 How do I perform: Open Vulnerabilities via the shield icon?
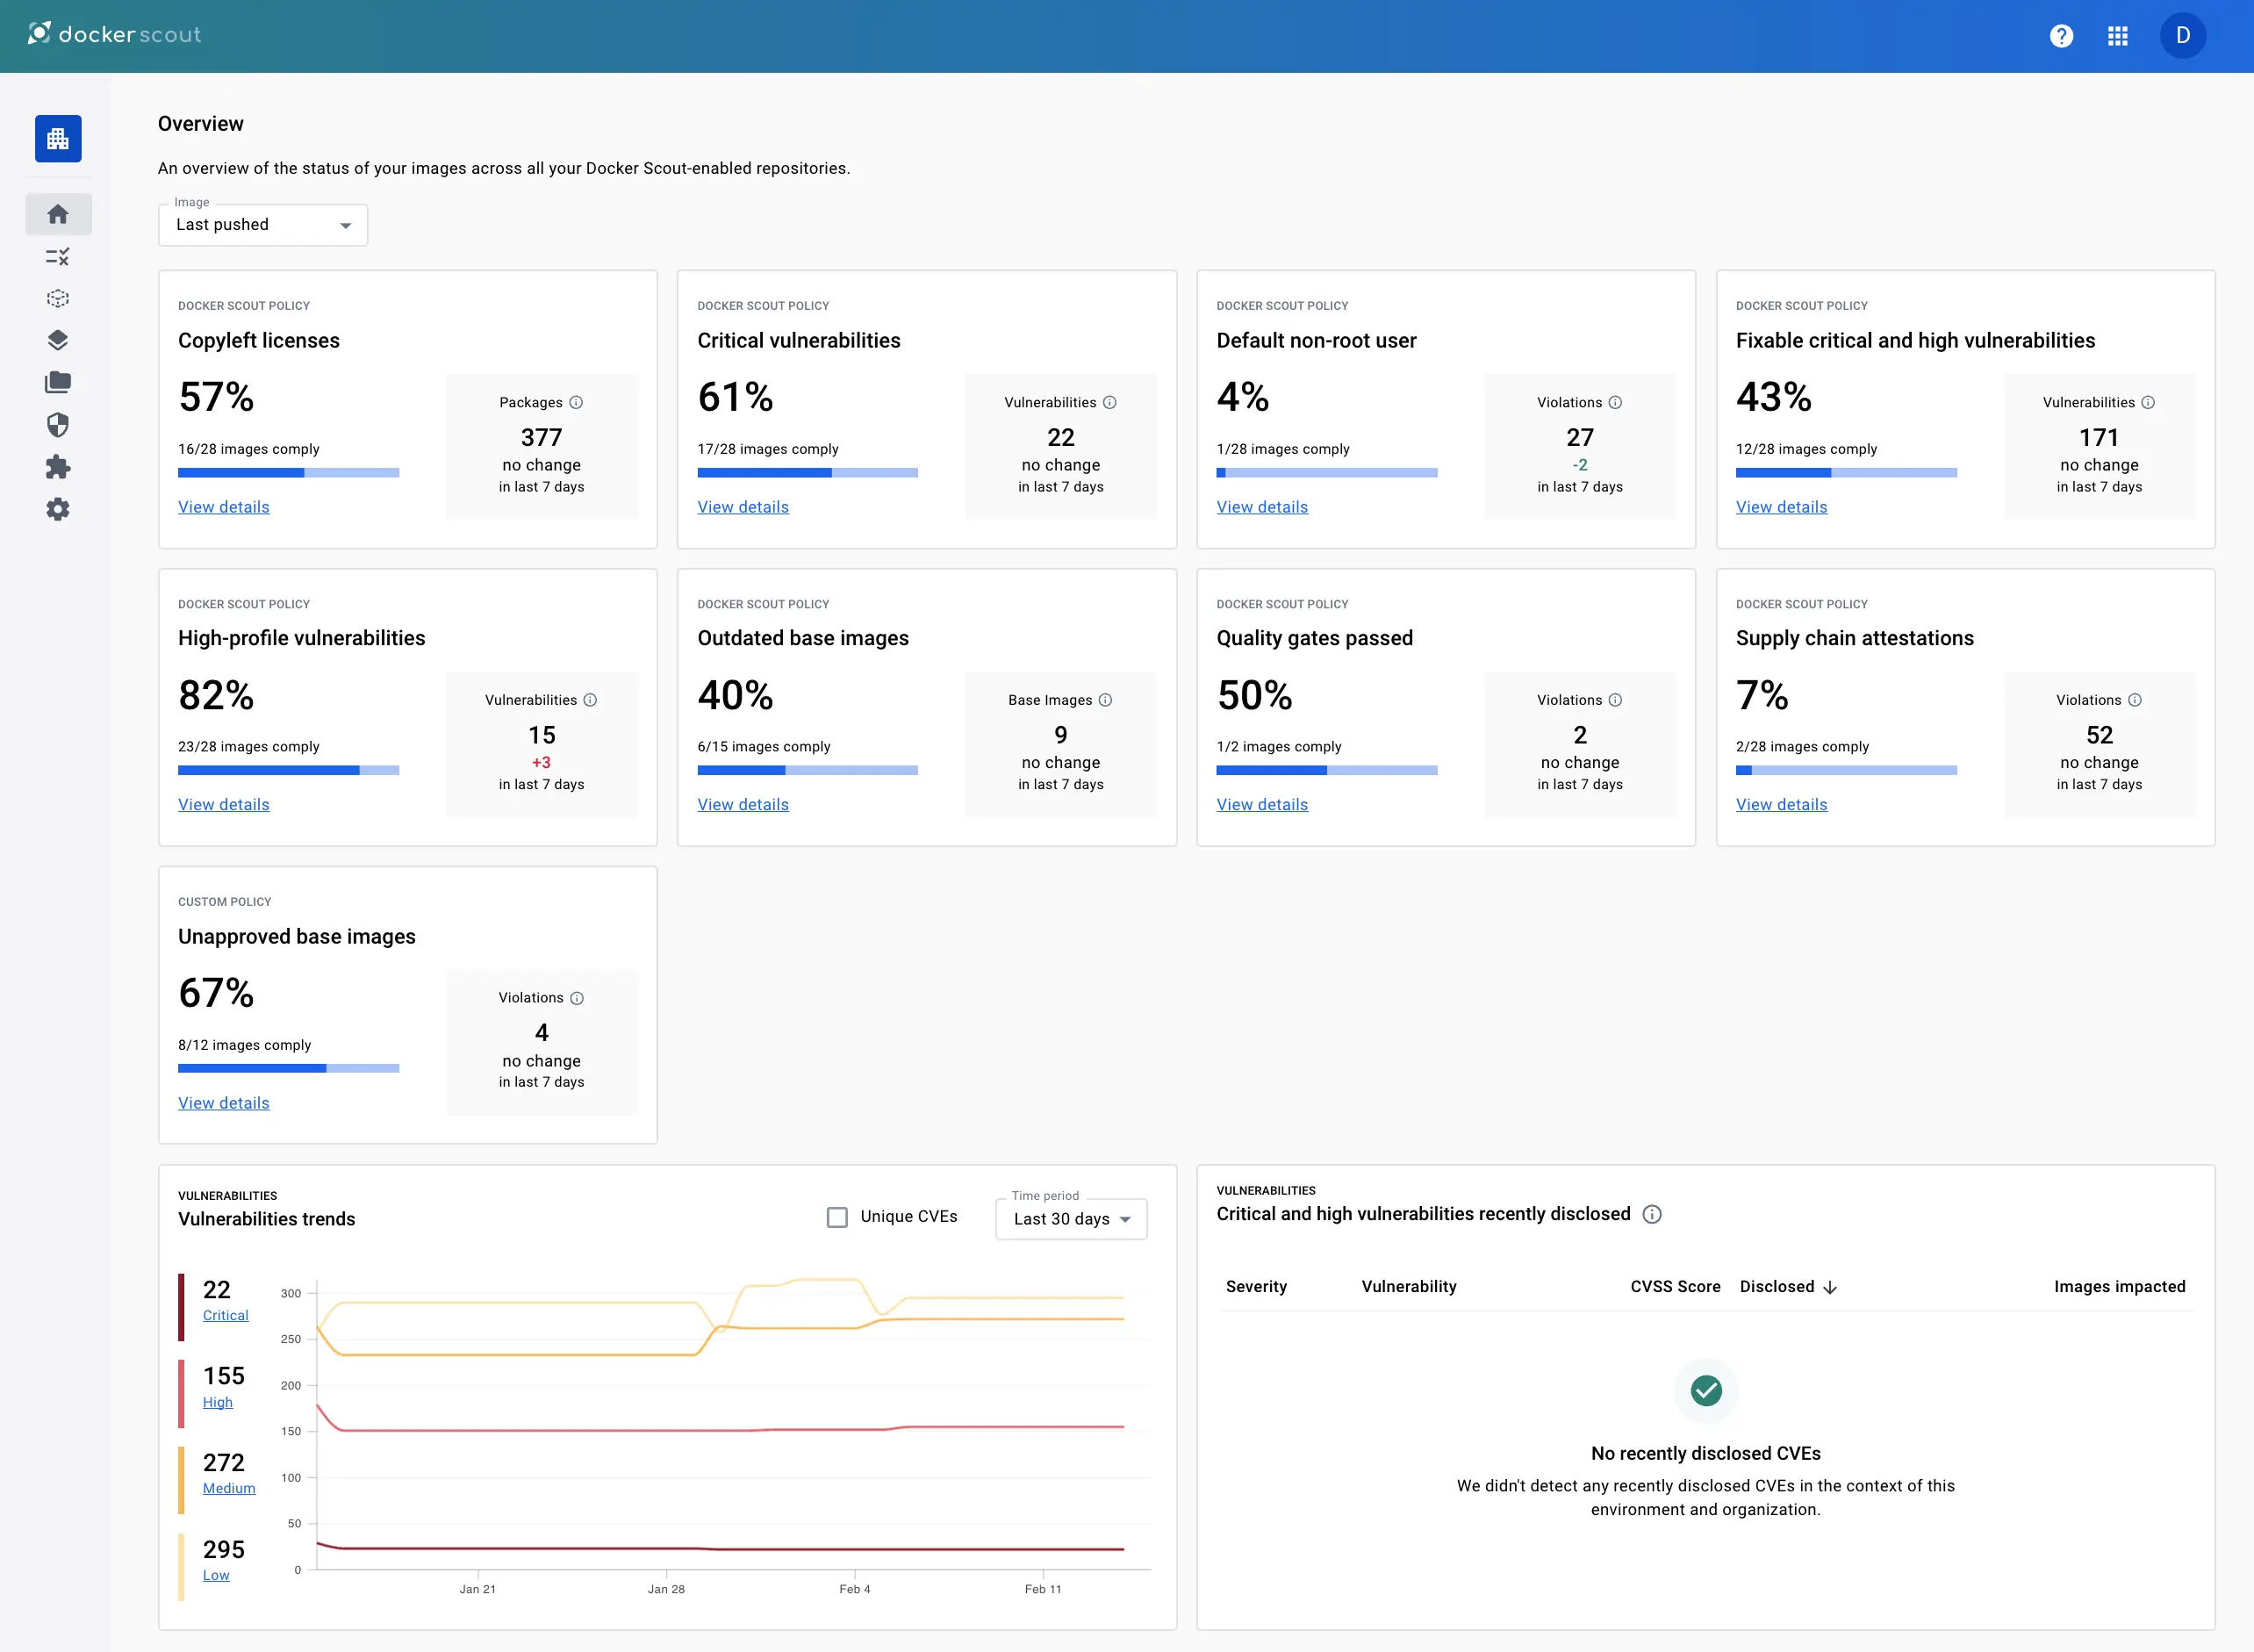tap(58, 424)
